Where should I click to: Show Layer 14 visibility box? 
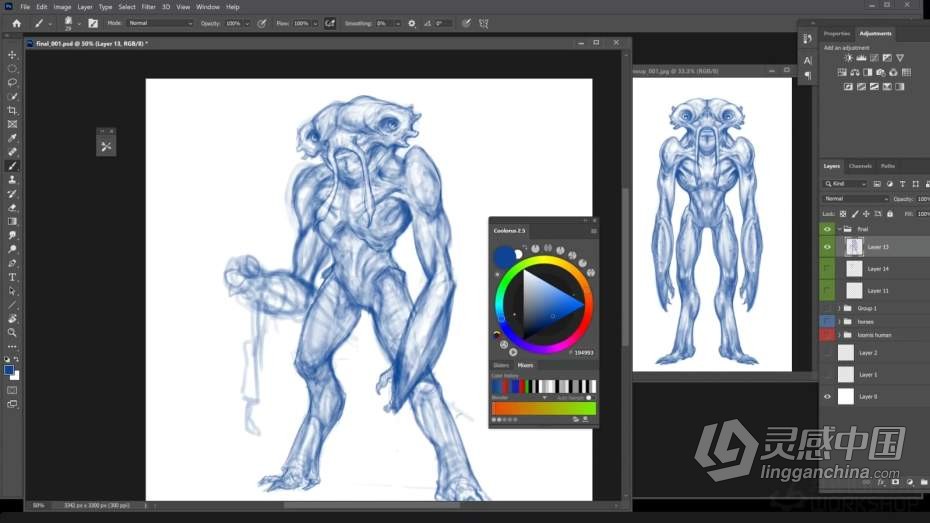click(827, 269)
